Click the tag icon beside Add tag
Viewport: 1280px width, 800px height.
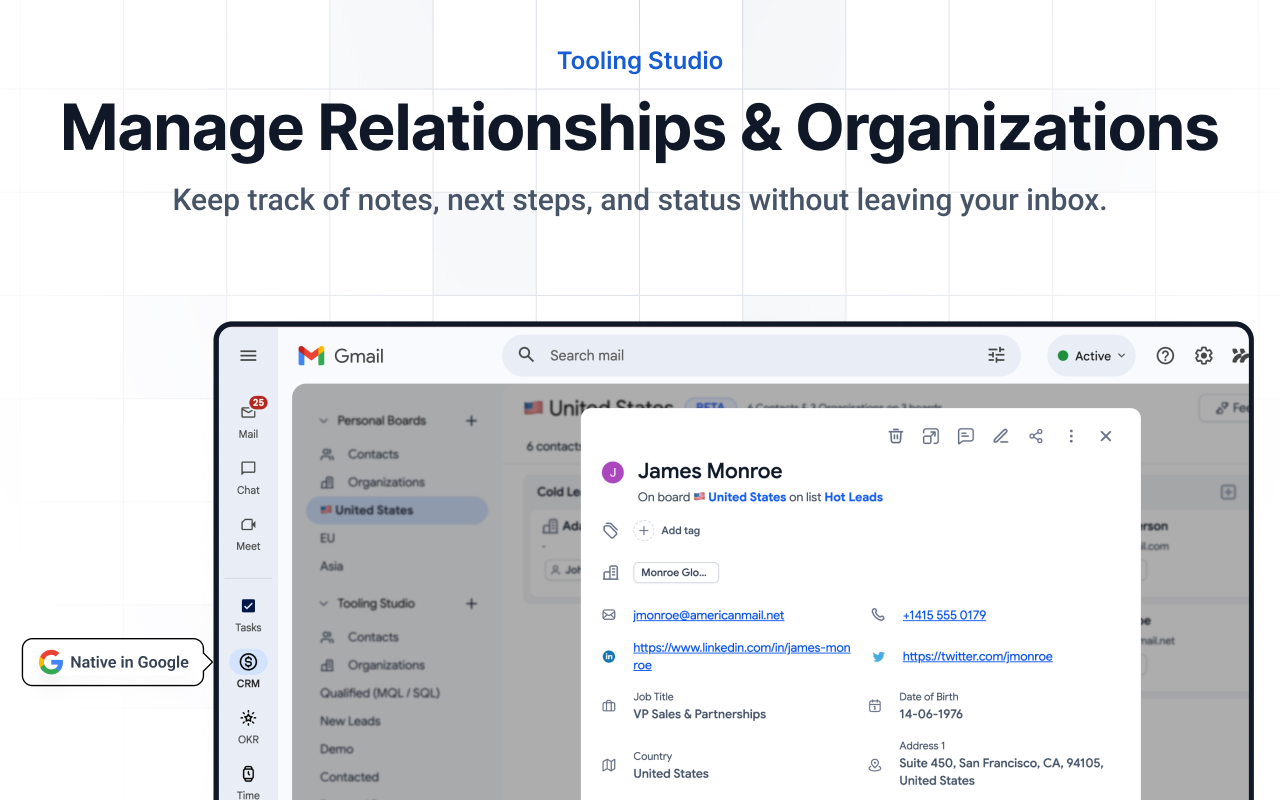tap(610, 531)
